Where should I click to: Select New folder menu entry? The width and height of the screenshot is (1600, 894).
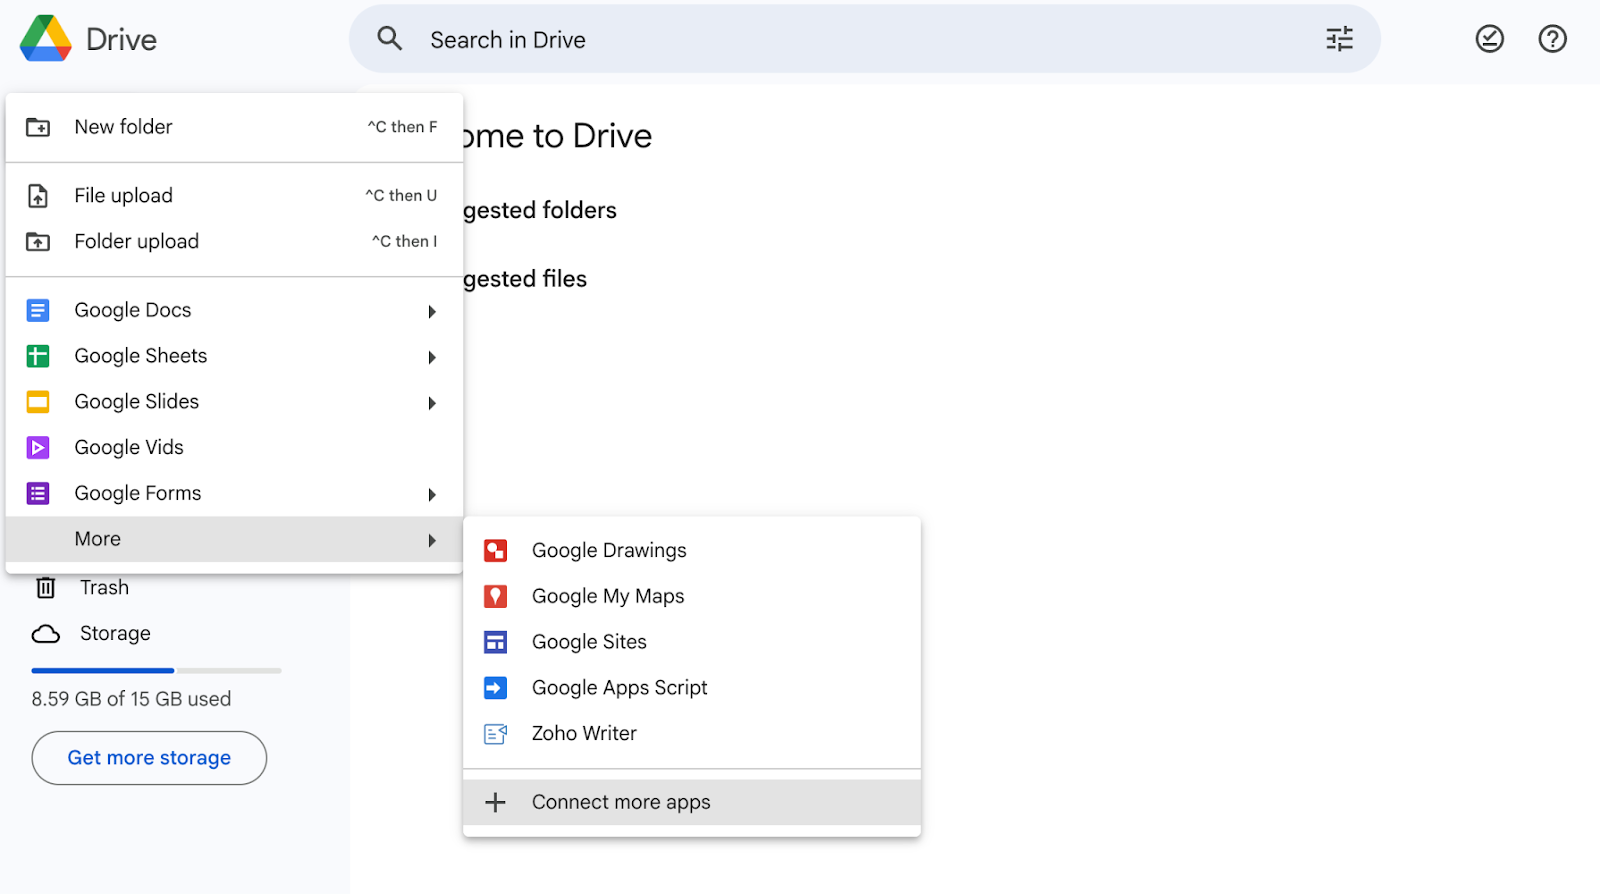click(234, 127)
